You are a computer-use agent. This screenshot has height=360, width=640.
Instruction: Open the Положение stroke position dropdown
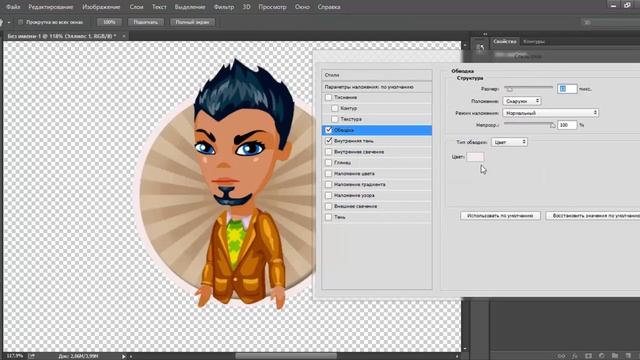pyautogui.click(x=522, y=101)
